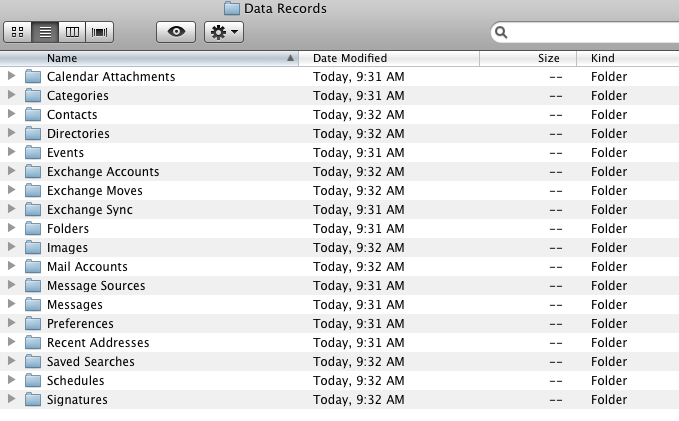Viewport: 679px width, 421px height.
Task: Click the Exchange Moves folder icon
Action: (33, 191)
